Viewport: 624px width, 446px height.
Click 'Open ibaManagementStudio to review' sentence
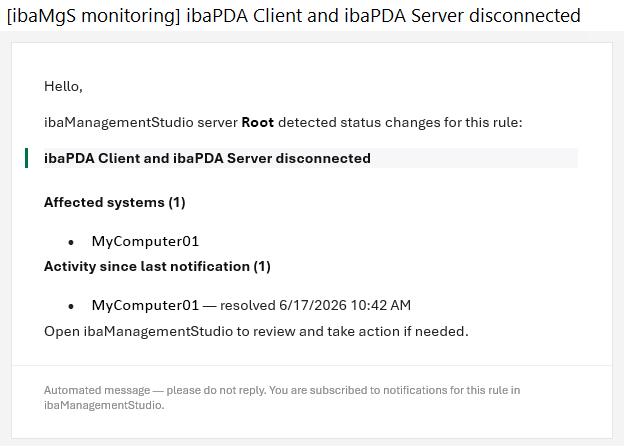(x=256, y=331)
